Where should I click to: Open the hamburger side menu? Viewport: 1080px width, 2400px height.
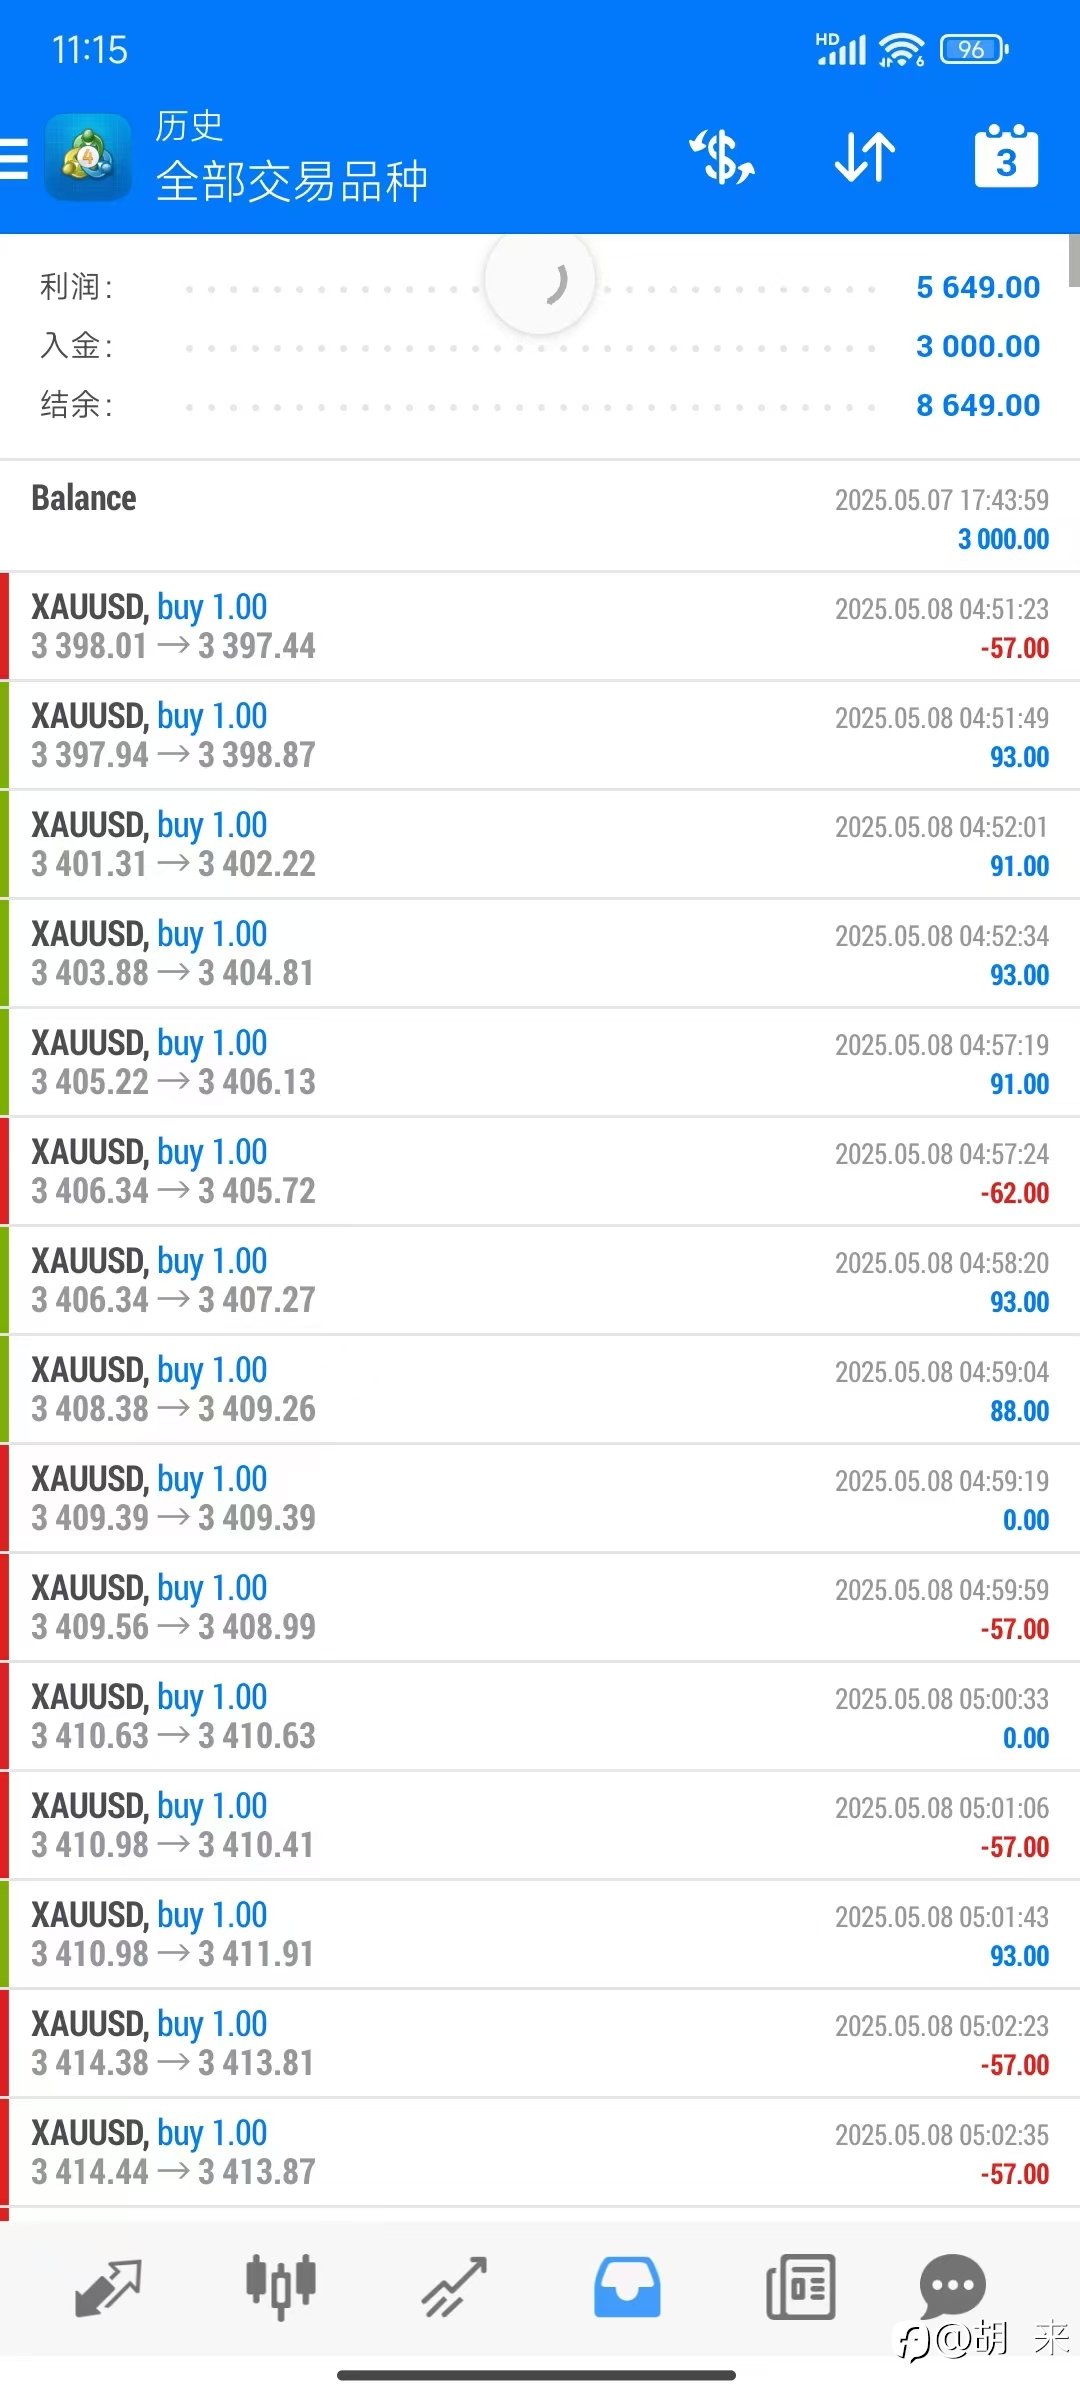(x=14, y=158)
